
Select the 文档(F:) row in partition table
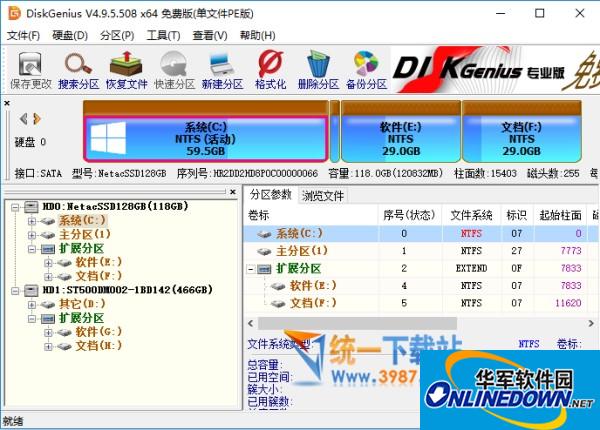(x=421, y=303)
